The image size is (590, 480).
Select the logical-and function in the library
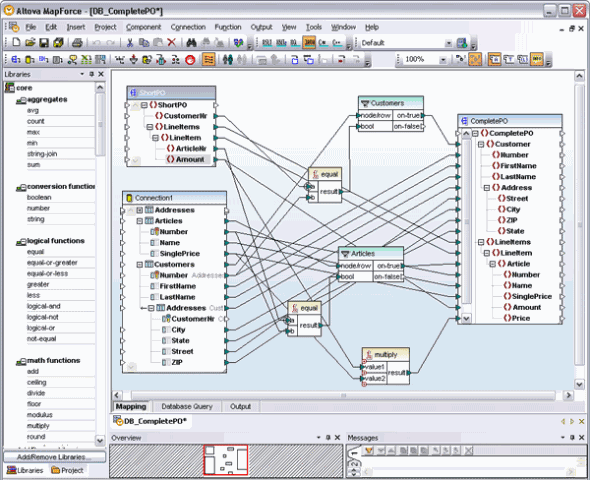[x=43, y=306]
